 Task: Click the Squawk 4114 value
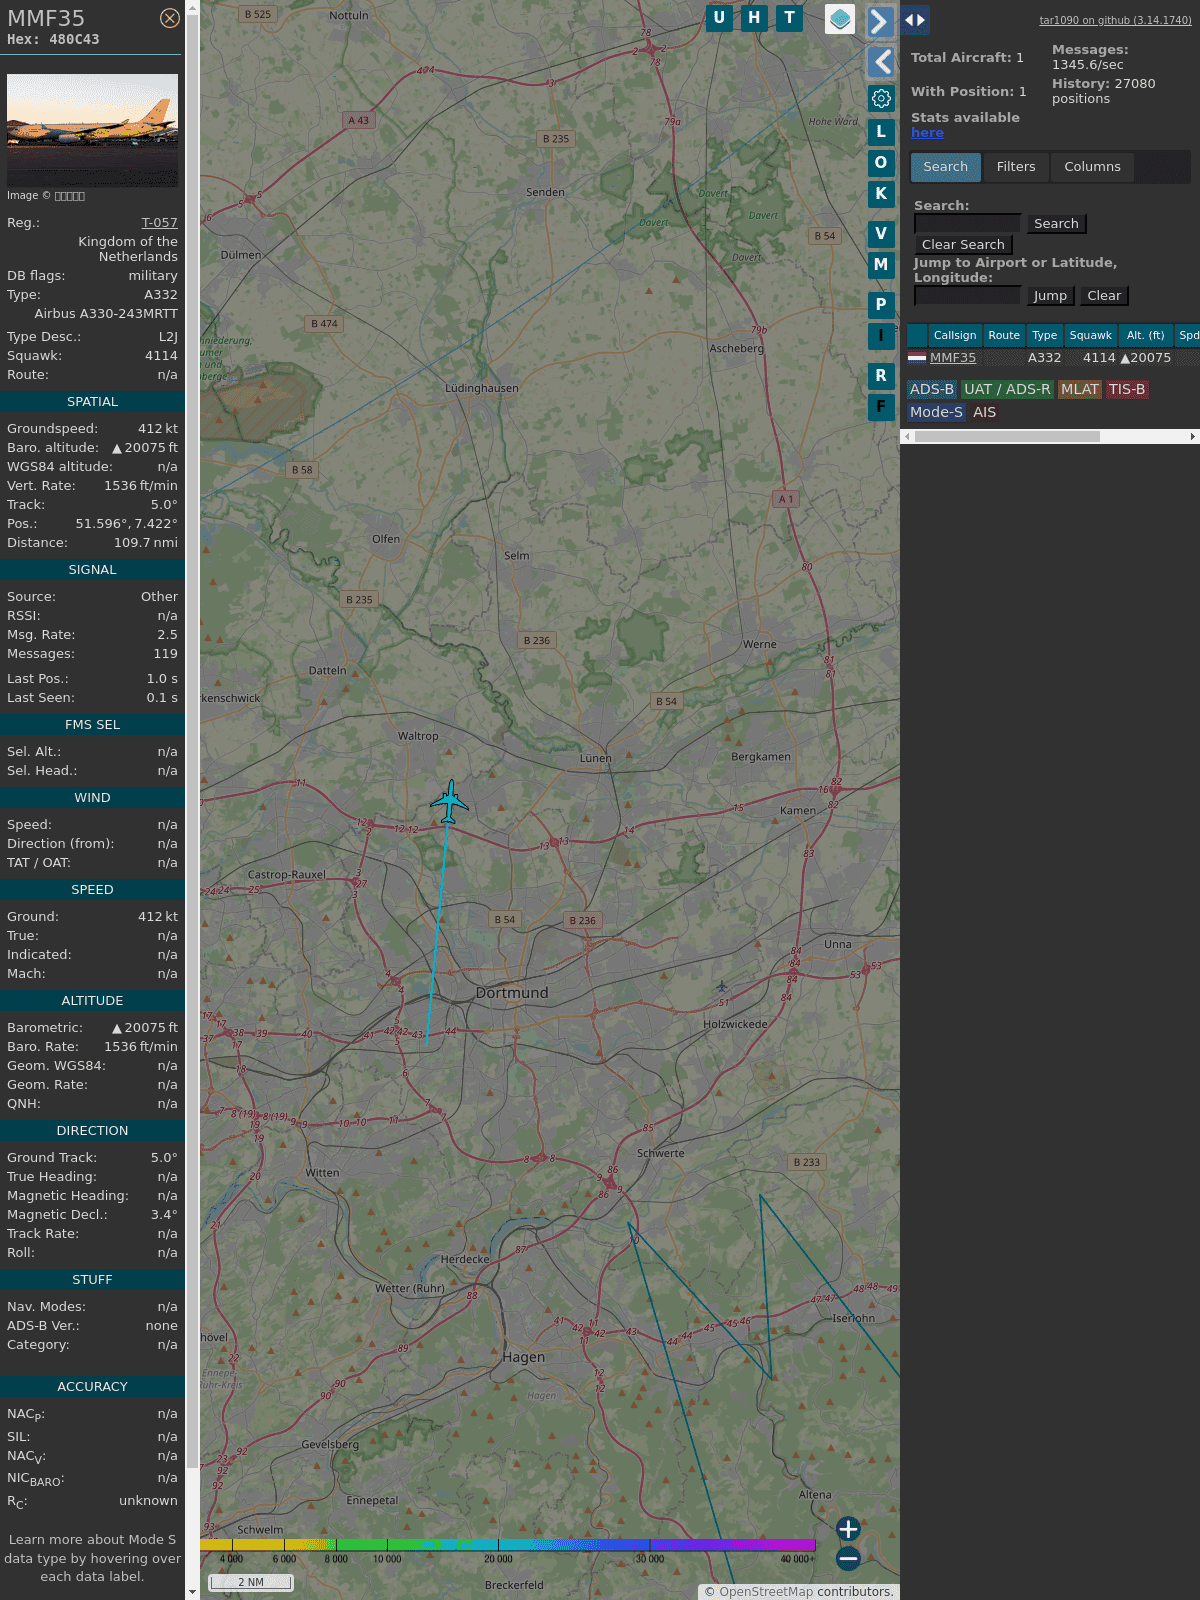coord(161,356)
